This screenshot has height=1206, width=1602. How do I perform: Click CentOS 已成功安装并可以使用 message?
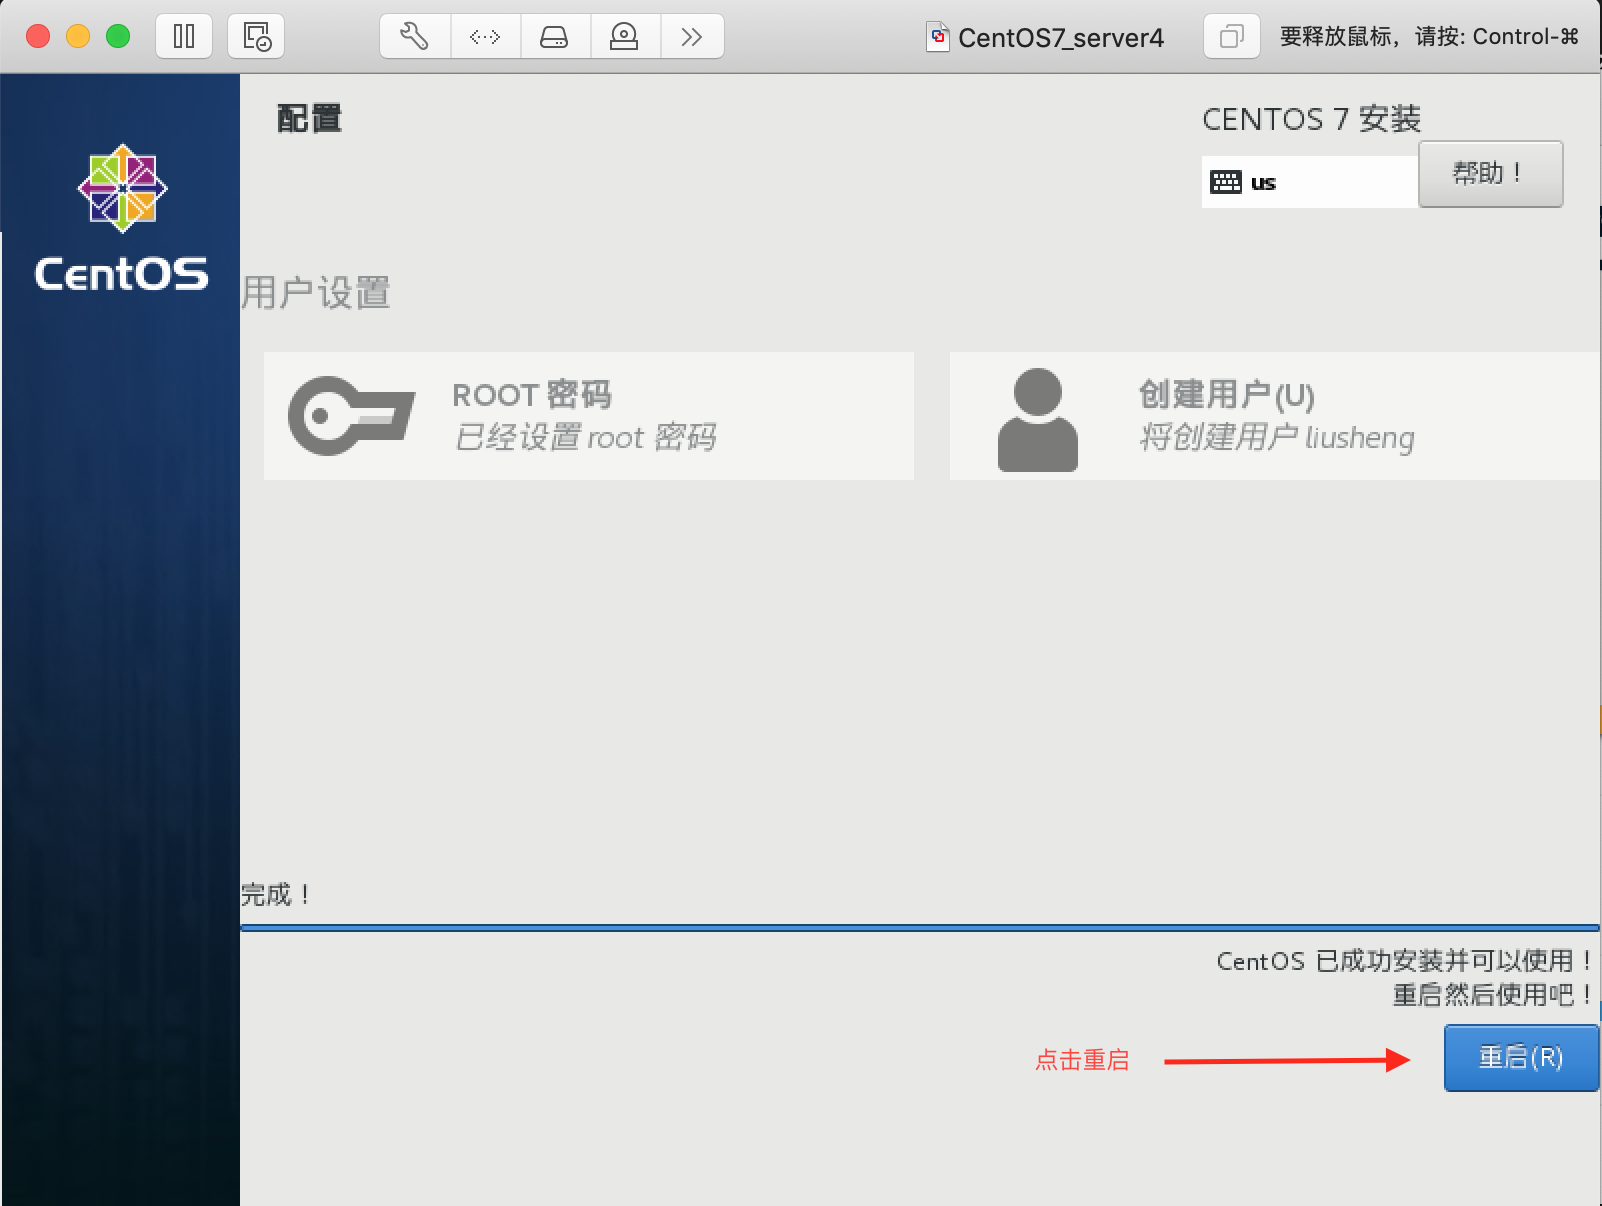point(1405,961)
